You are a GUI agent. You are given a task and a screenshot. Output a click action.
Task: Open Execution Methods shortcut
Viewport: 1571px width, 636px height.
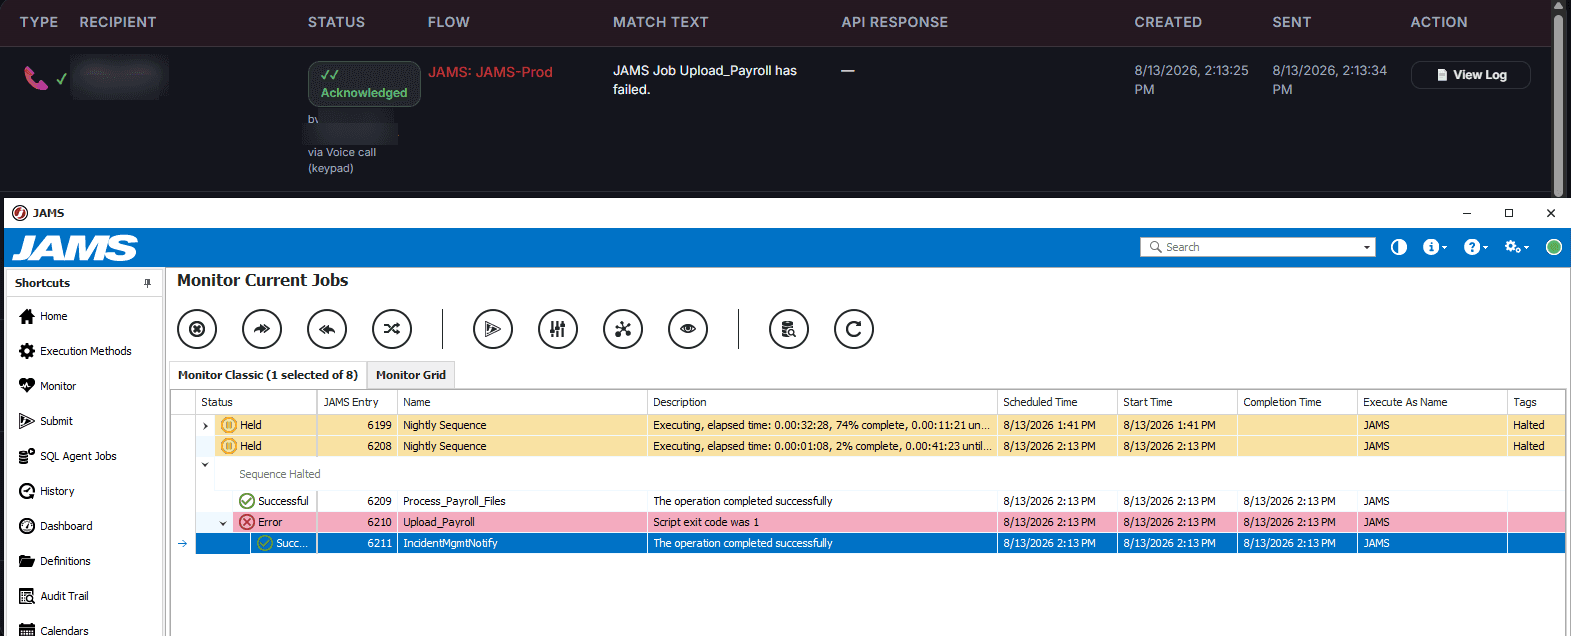pyautogui.click(x=76, y=351)
